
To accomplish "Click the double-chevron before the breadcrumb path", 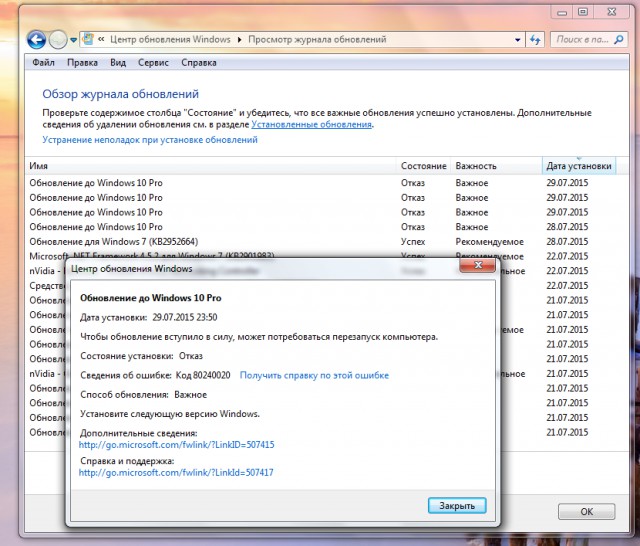I will point(101,40).
